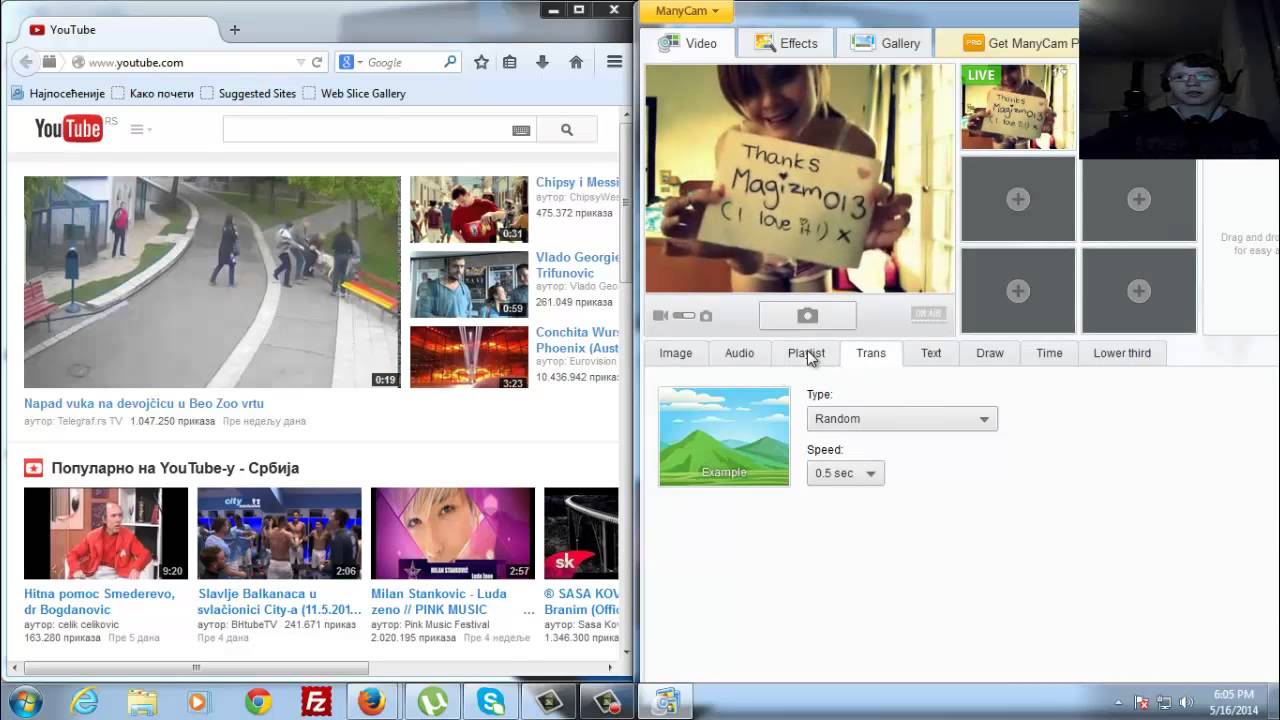The height and width of the screenshot is (720, 1280).
Task: Select the LIVE video source thumbnail
Action: (1018, 107)
